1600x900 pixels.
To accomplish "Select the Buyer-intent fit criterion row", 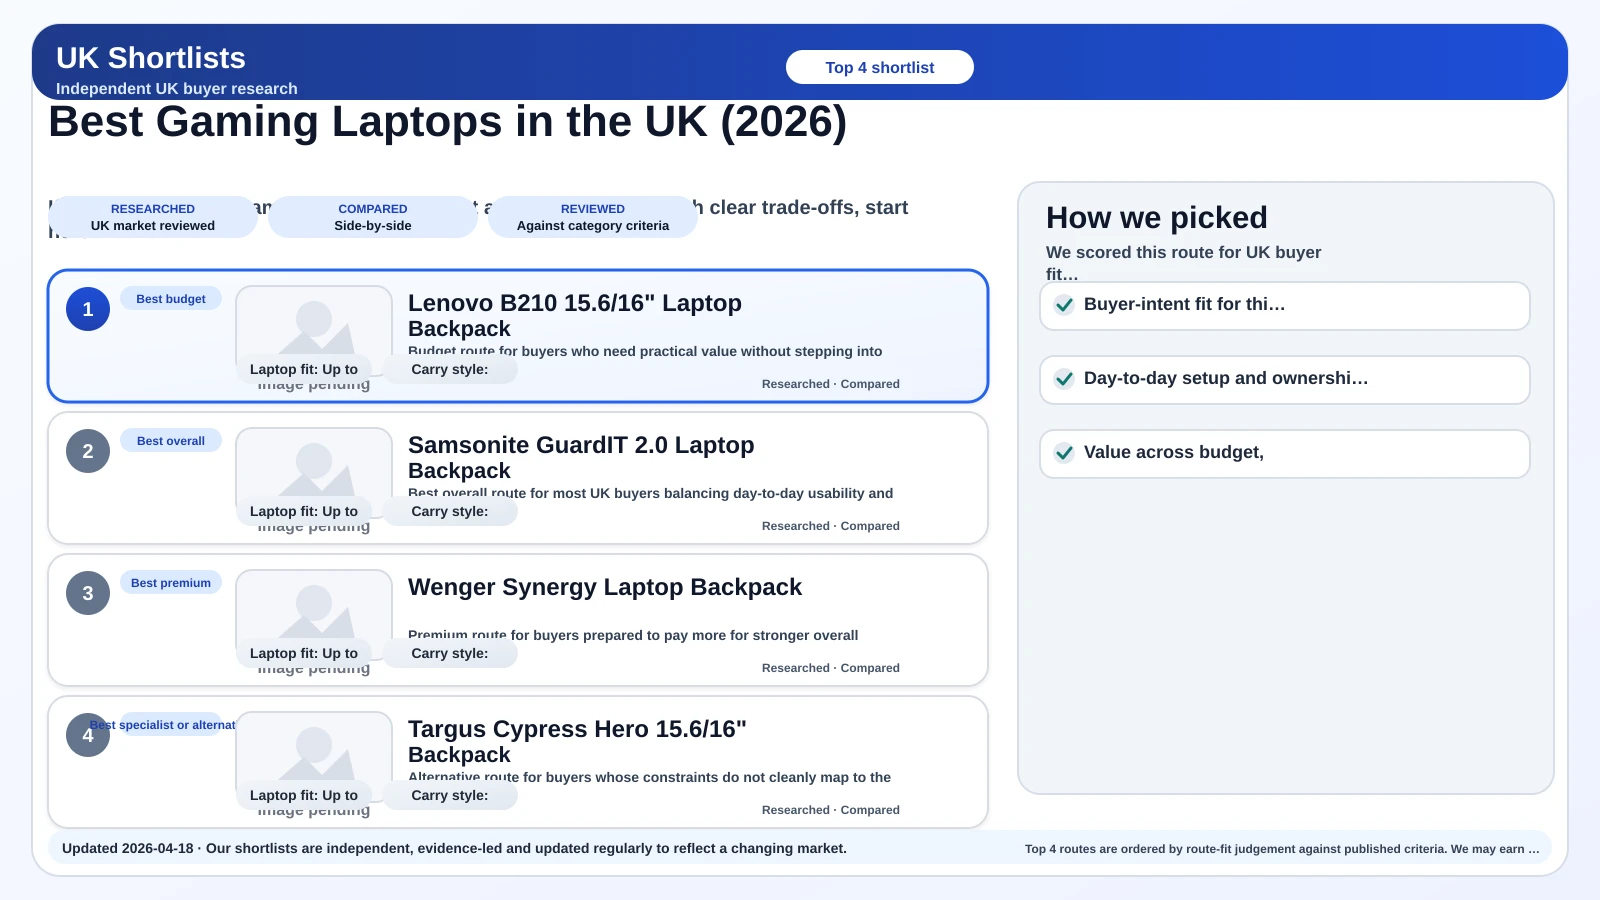I will [x=1285, y=306].
